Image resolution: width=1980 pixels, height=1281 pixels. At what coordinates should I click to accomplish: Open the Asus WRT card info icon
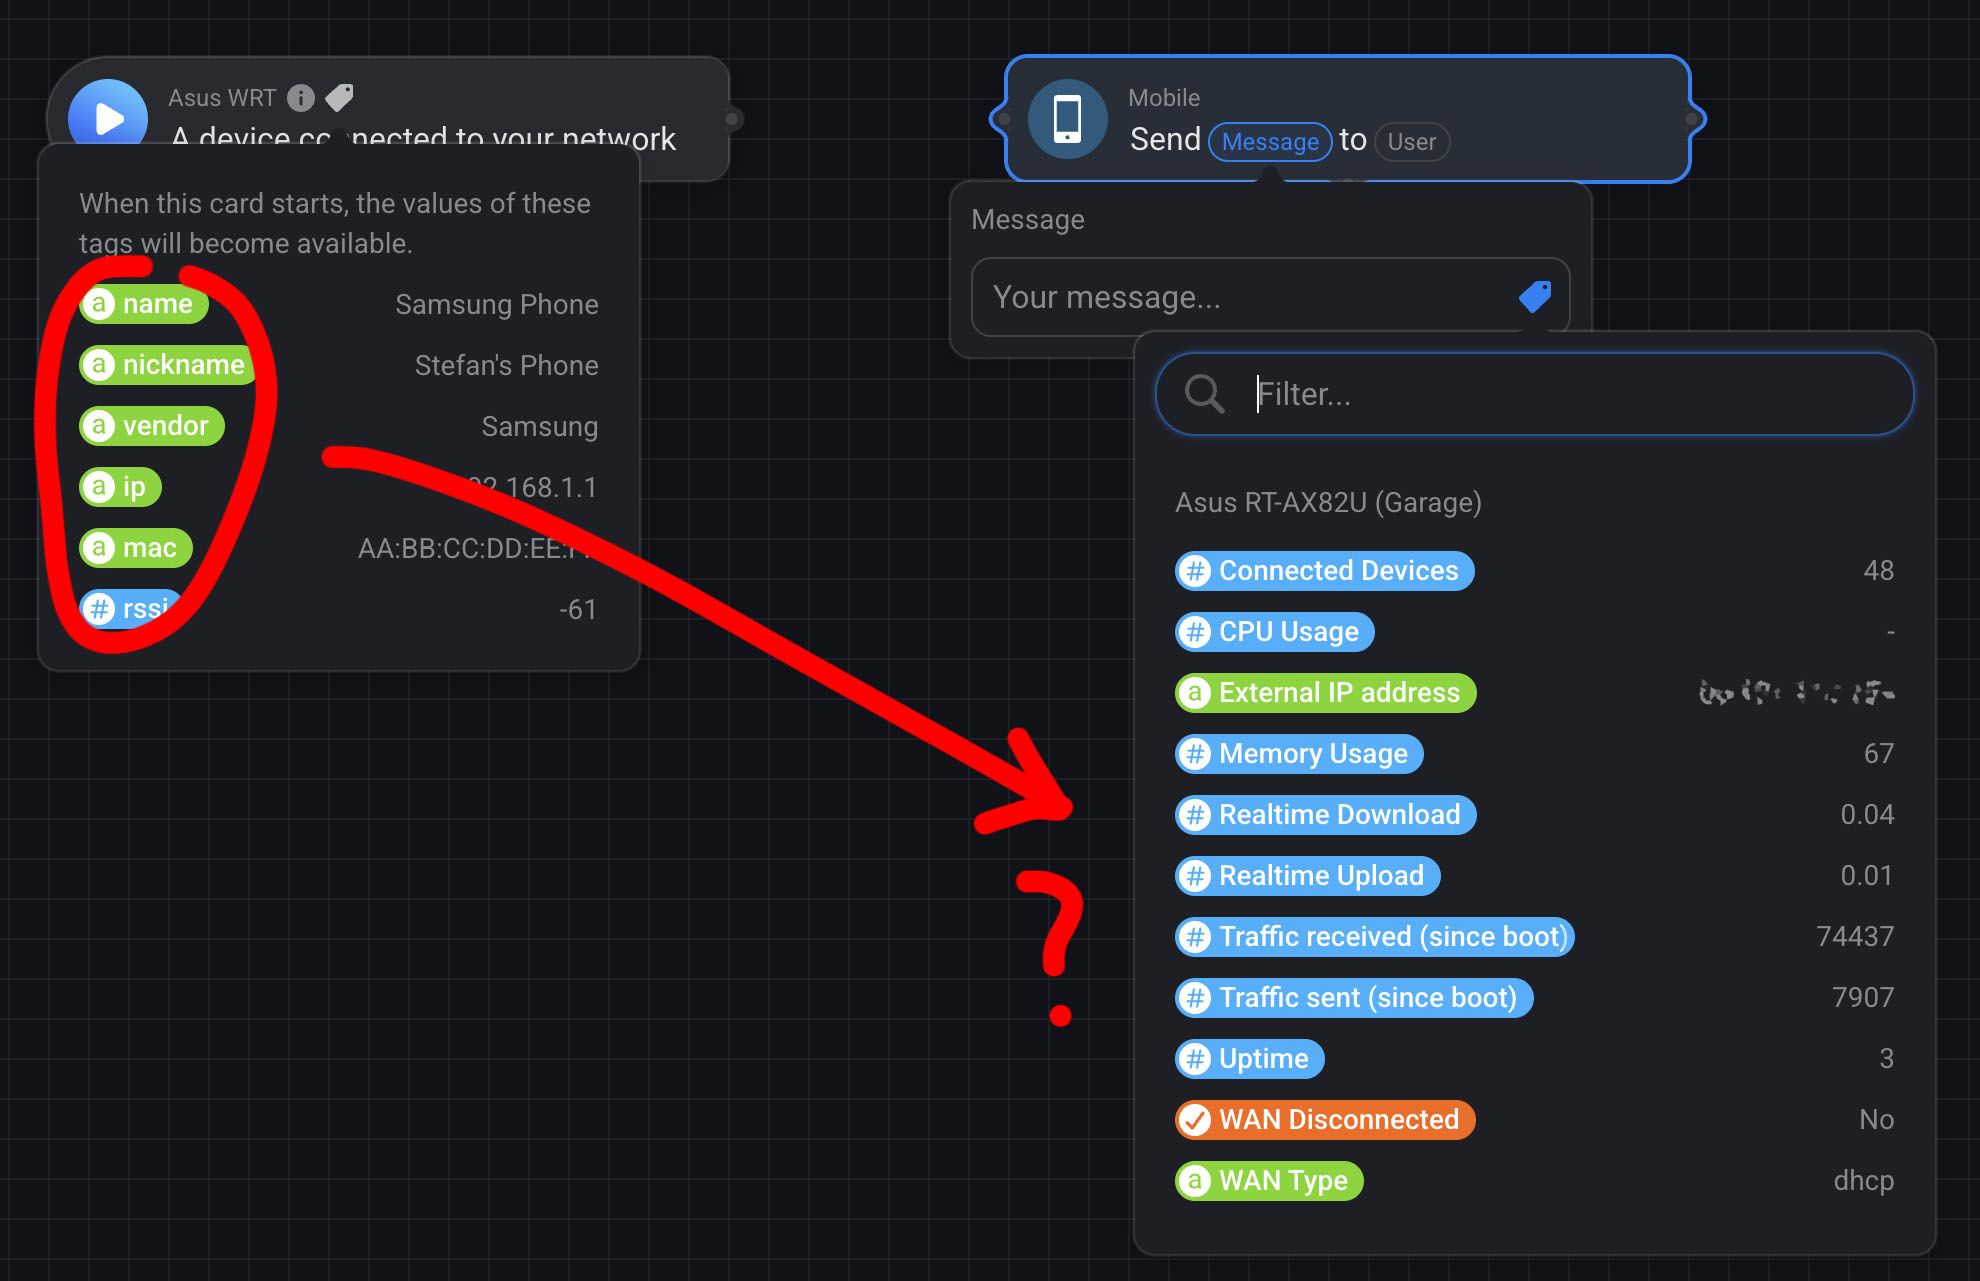click(301, 98)
